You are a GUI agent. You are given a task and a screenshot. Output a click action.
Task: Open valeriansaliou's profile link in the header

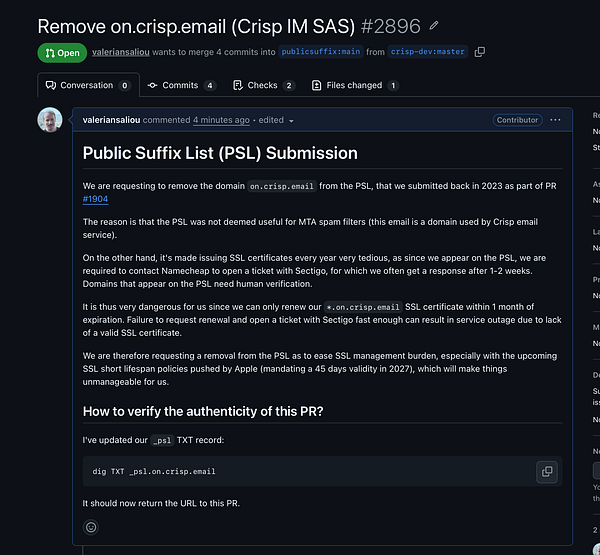[x=121, y=52]
